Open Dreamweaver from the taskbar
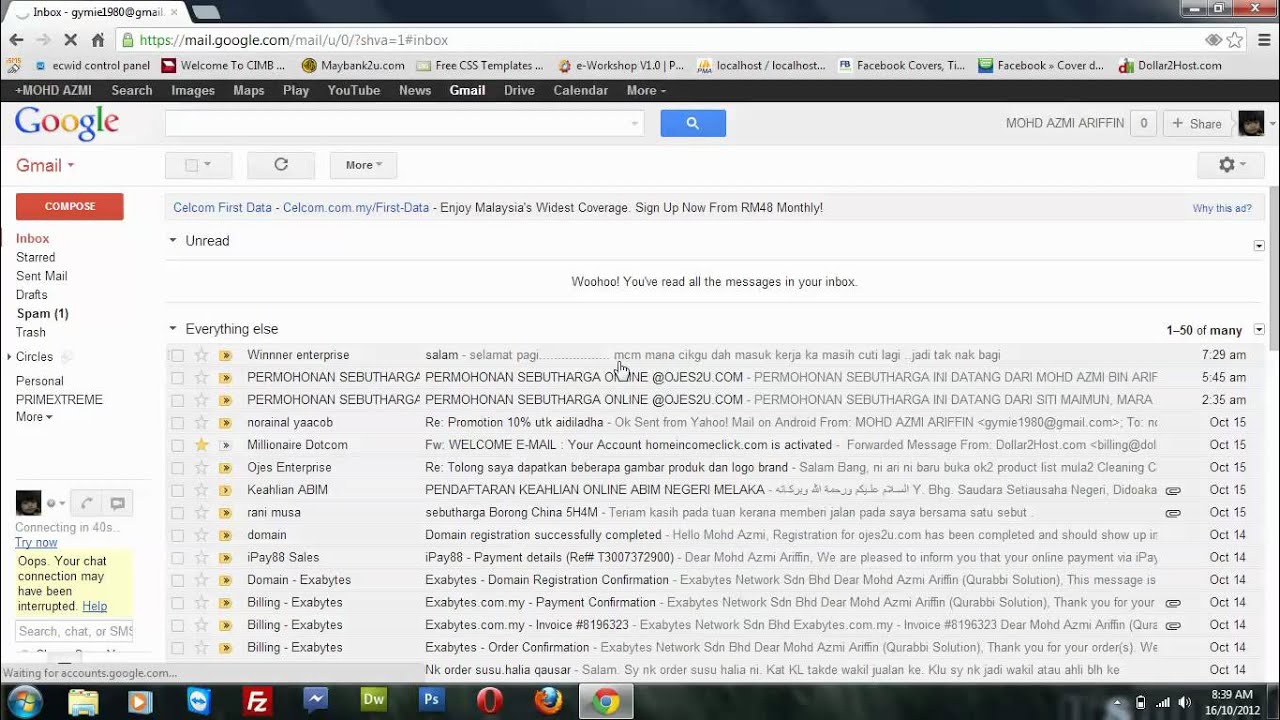 (374, 701)
